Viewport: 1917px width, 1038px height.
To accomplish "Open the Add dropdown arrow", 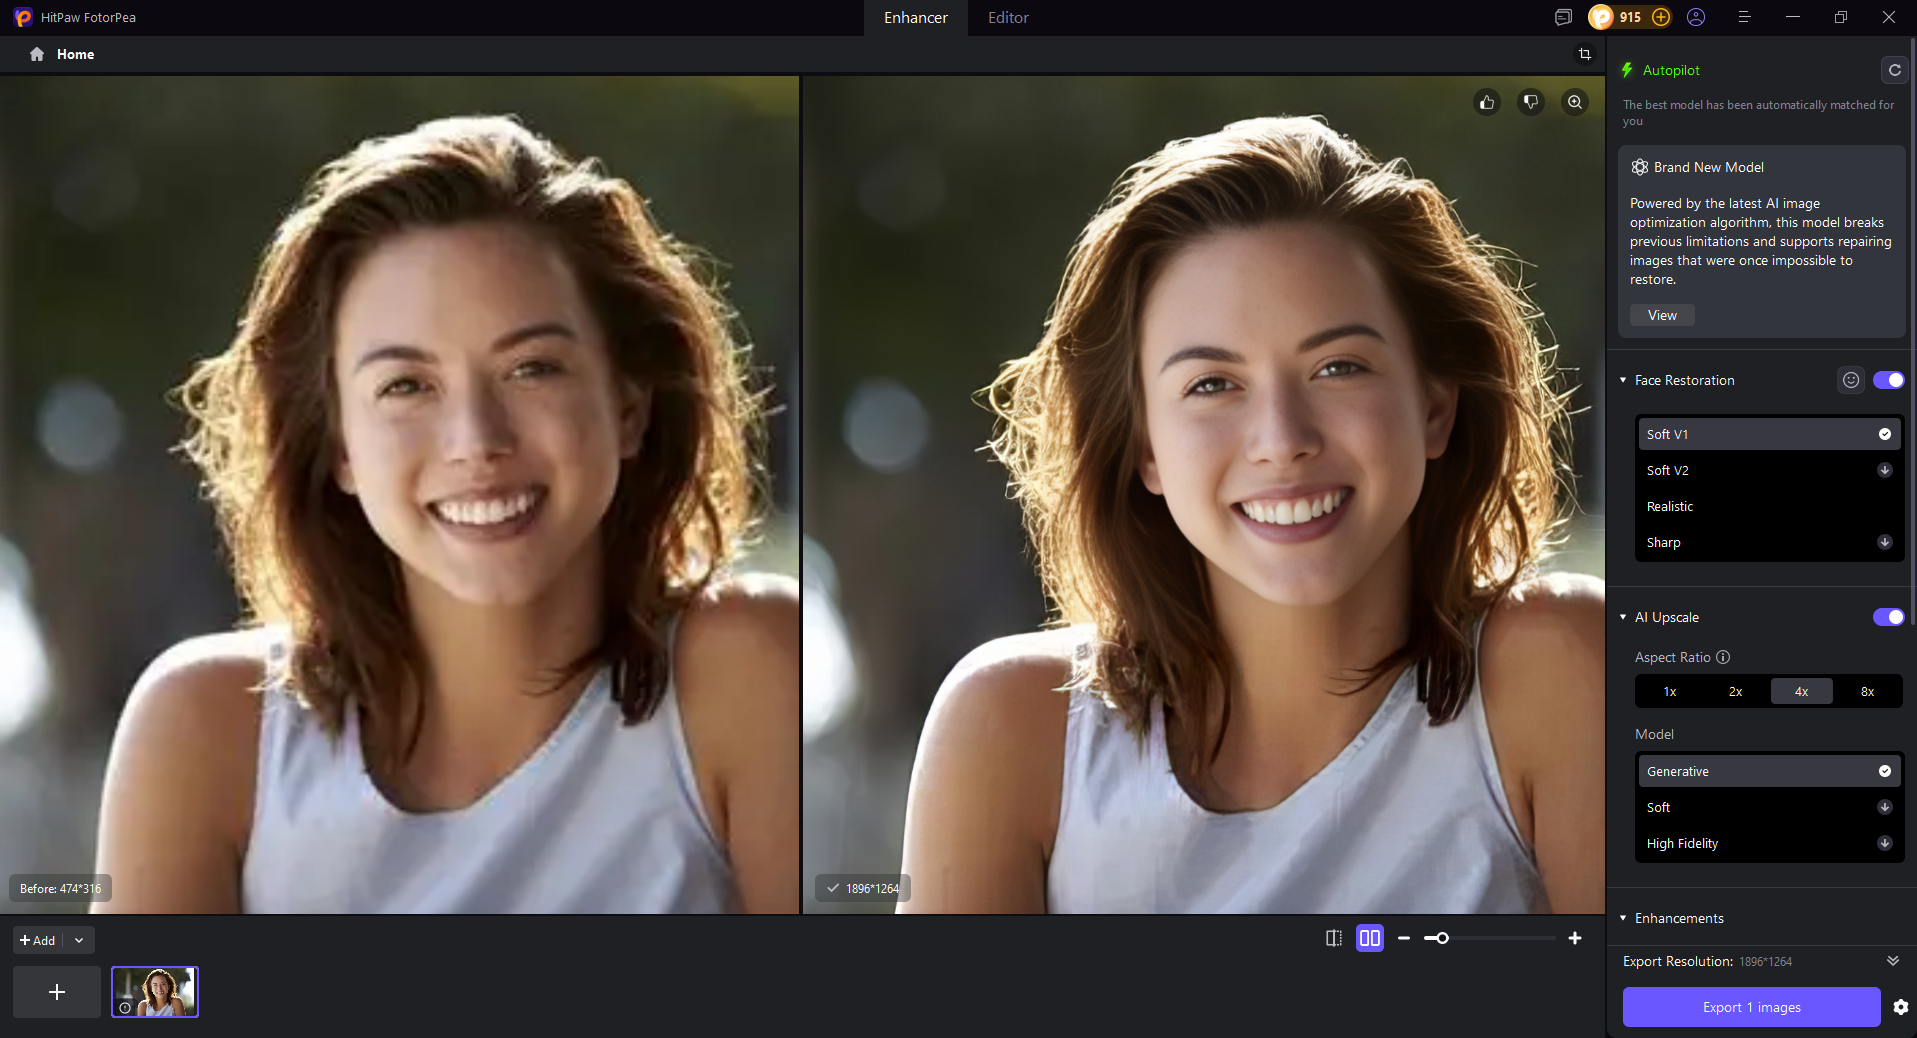I will 79,941.
